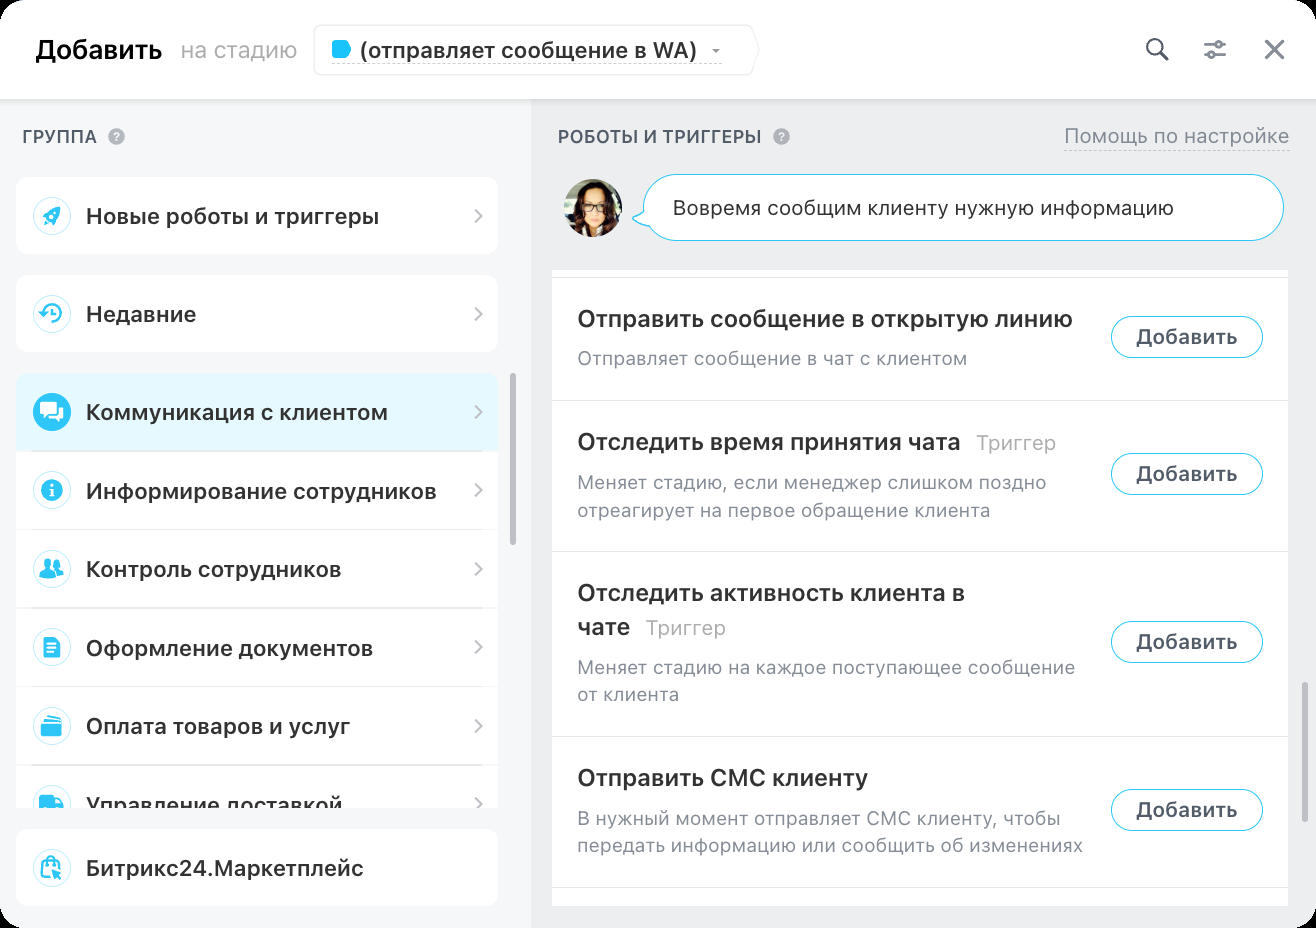Click the group list scrollbar

513,459
